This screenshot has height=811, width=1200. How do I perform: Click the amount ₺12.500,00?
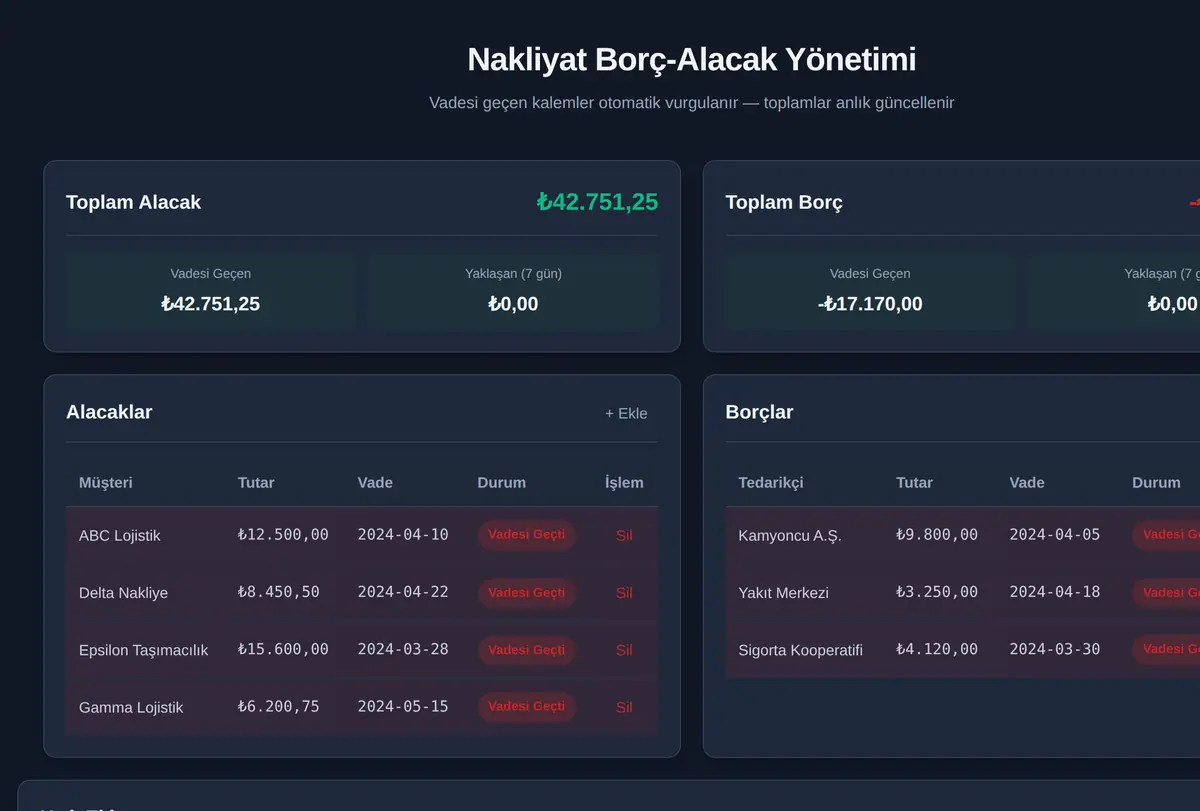[x=283, y=535]
